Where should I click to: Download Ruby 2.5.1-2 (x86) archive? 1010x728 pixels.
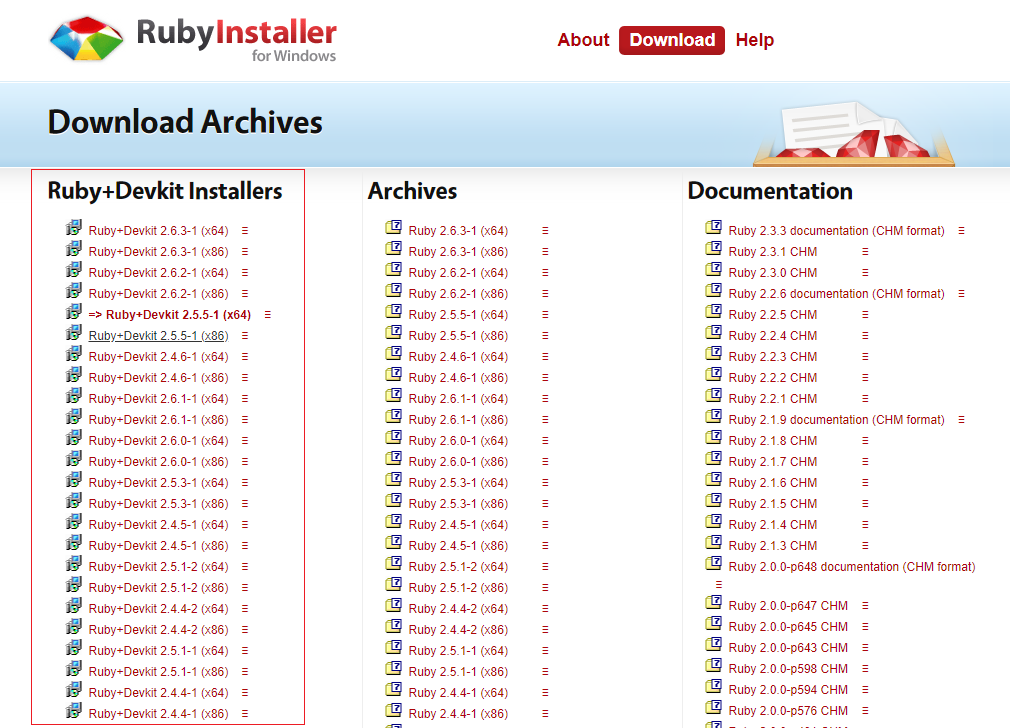coord(458,588)
